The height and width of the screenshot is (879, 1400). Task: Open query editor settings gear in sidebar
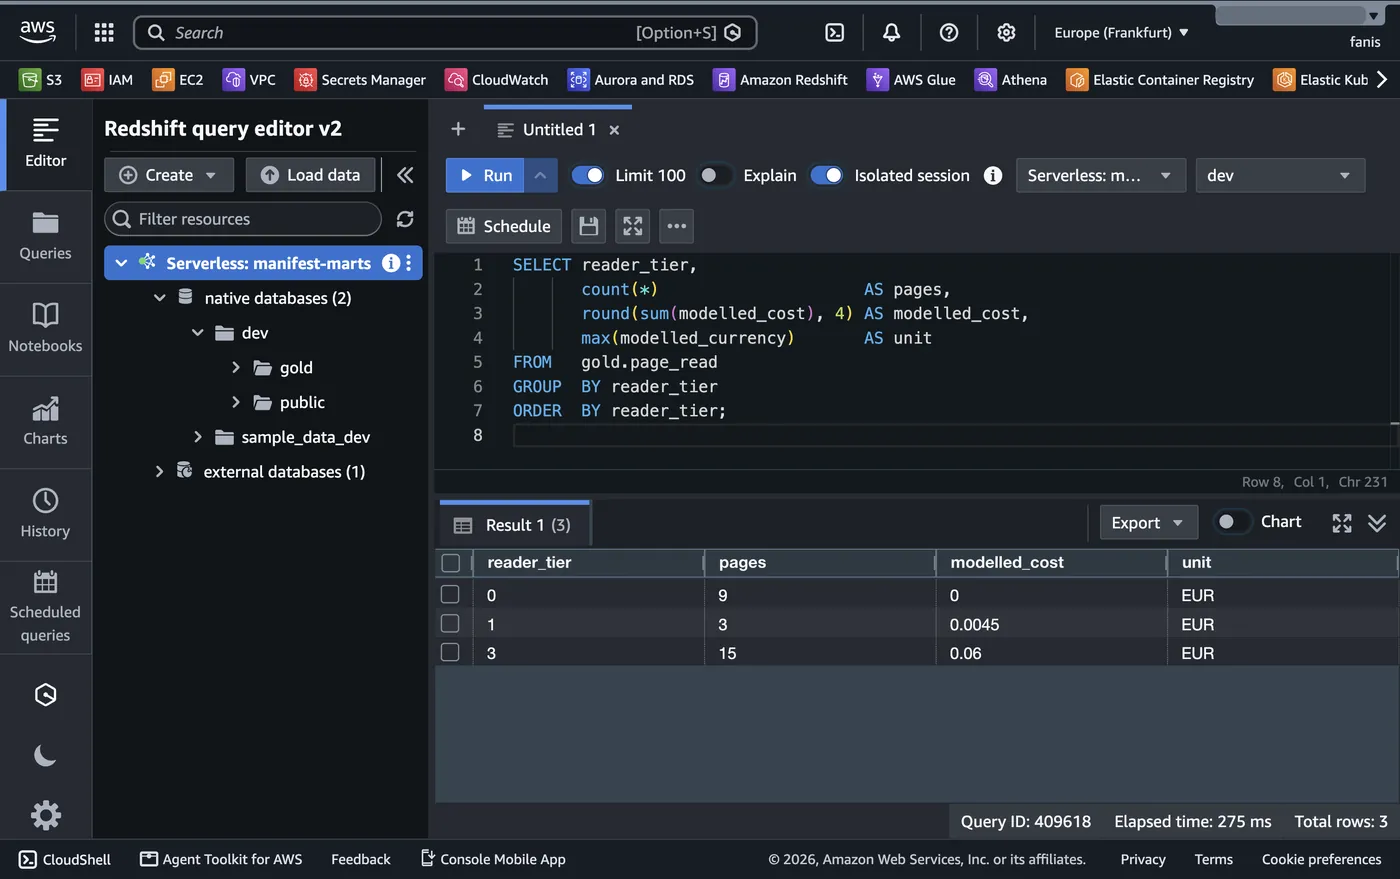pos(45,816)
